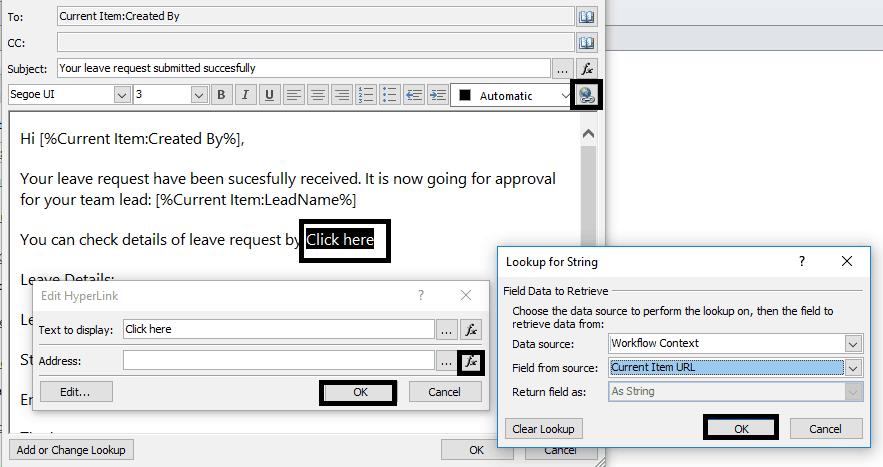Open Data source dropdown Workflow Context

tap(853, 343)
